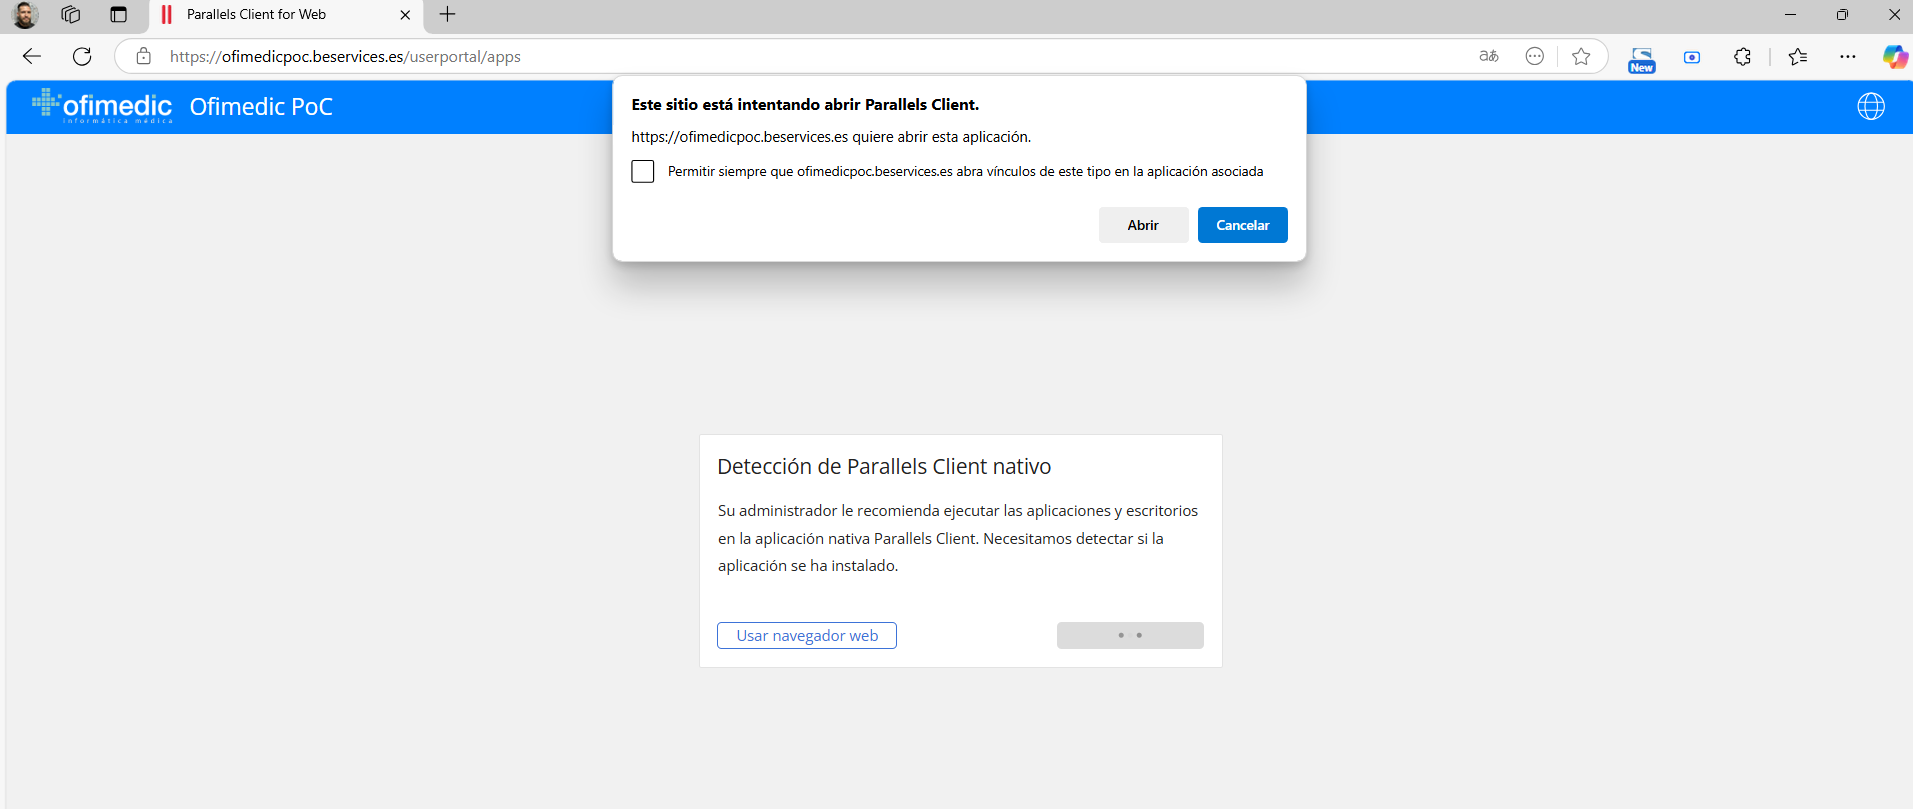1913x809 pixels.
Task: Go back to the previous page
Action: coord(32,56)
